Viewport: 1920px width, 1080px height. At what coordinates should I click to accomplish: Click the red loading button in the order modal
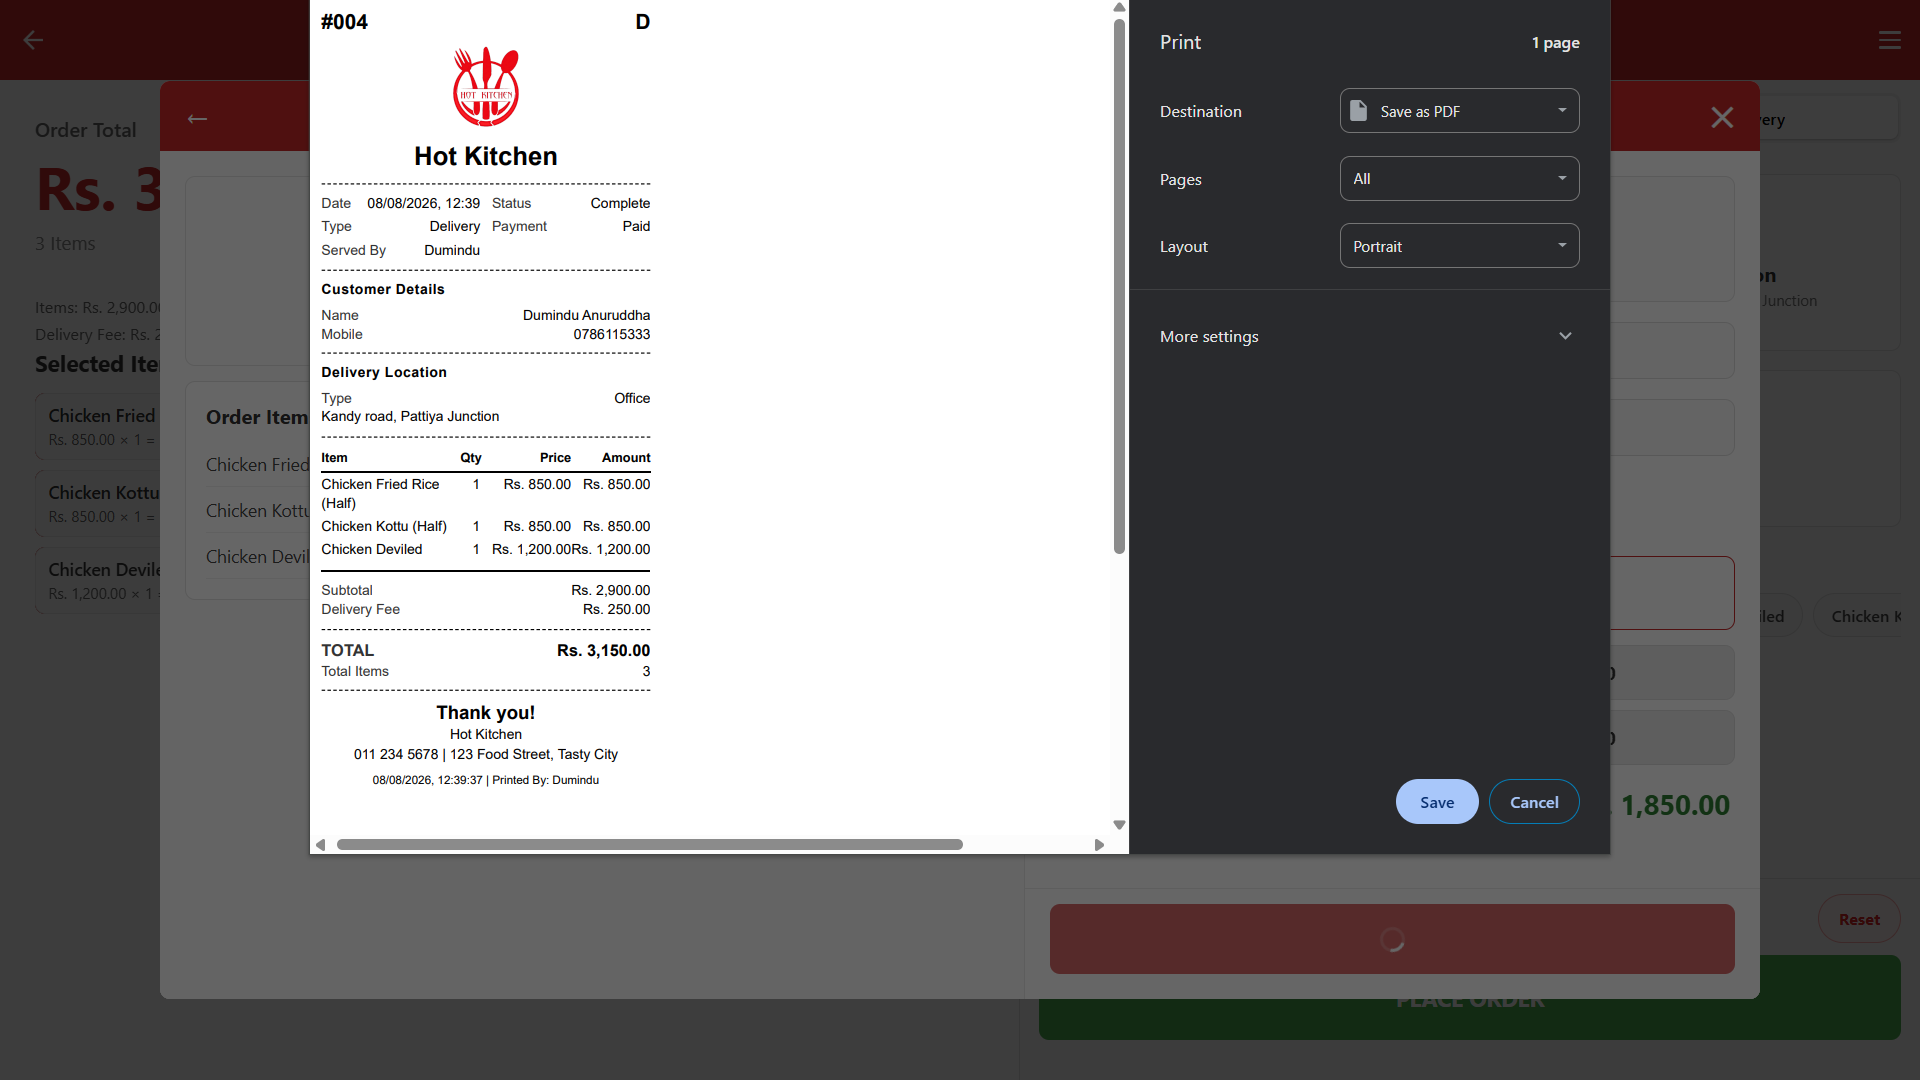tap(1392, 939)
